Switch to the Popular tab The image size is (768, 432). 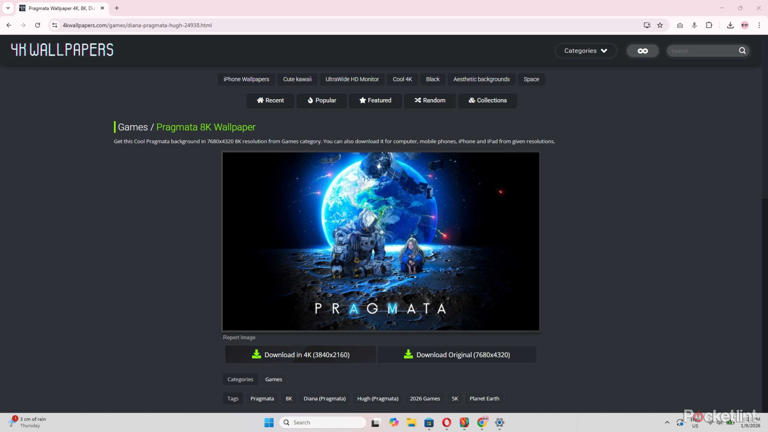coord(321,100)
